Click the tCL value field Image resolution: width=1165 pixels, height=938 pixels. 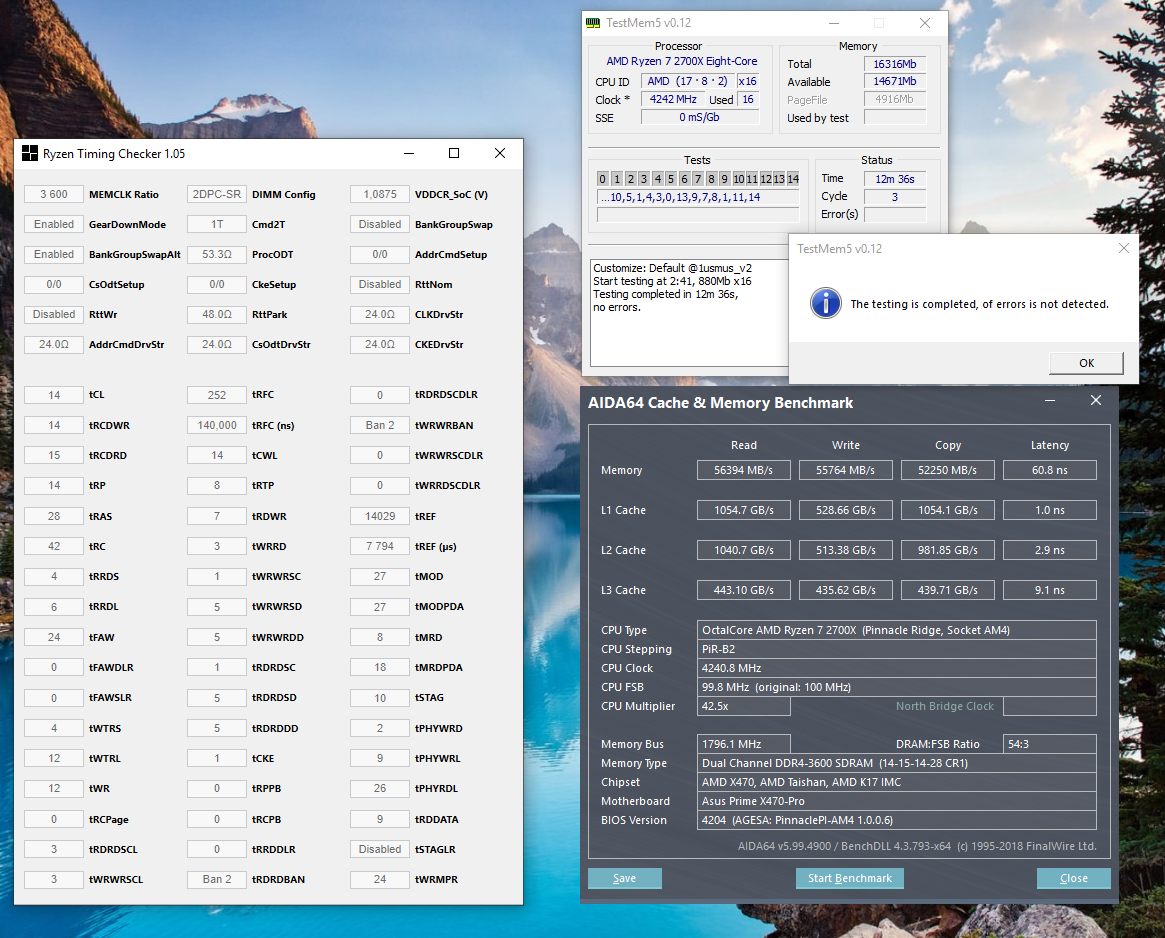[x=53, y=395]
